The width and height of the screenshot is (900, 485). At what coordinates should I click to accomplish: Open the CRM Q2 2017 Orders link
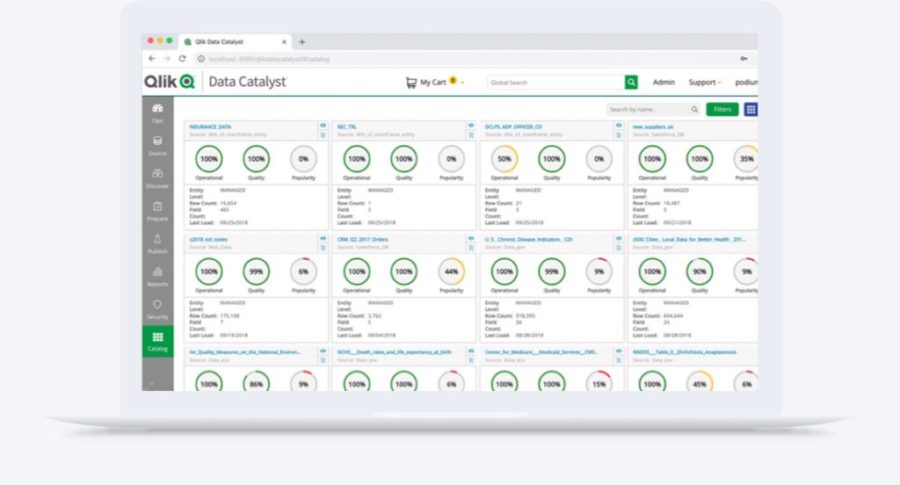pos(362,239)
